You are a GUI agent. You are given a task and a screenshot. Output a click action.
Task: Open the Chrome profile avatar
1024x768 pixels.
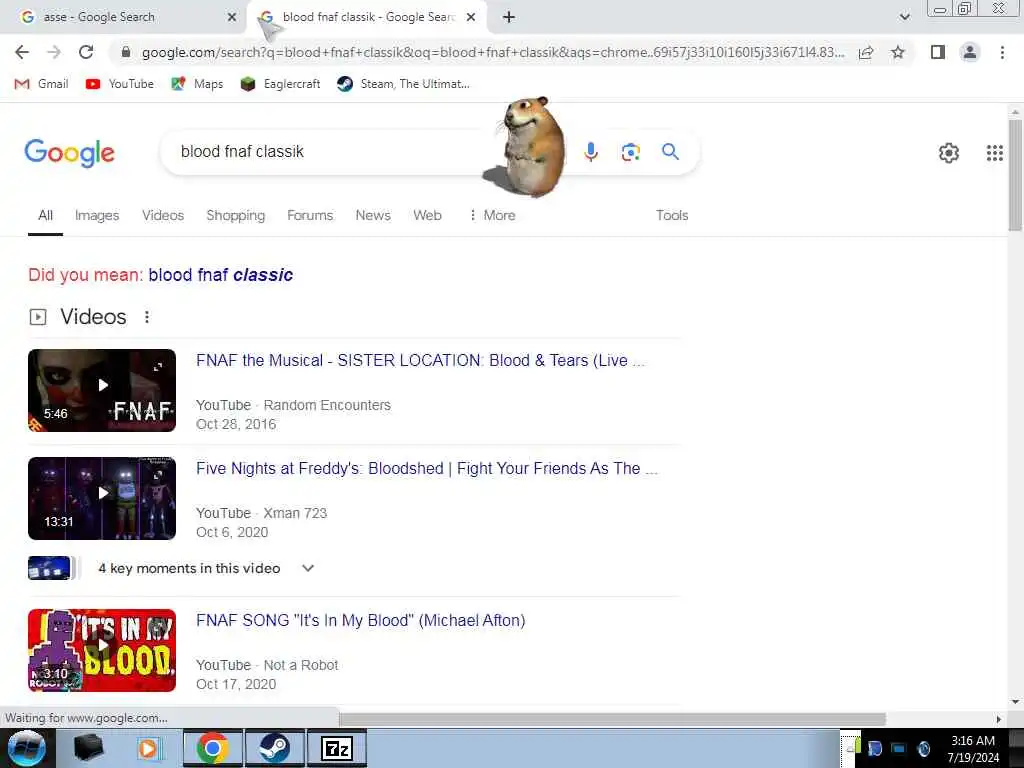[970, 52]
